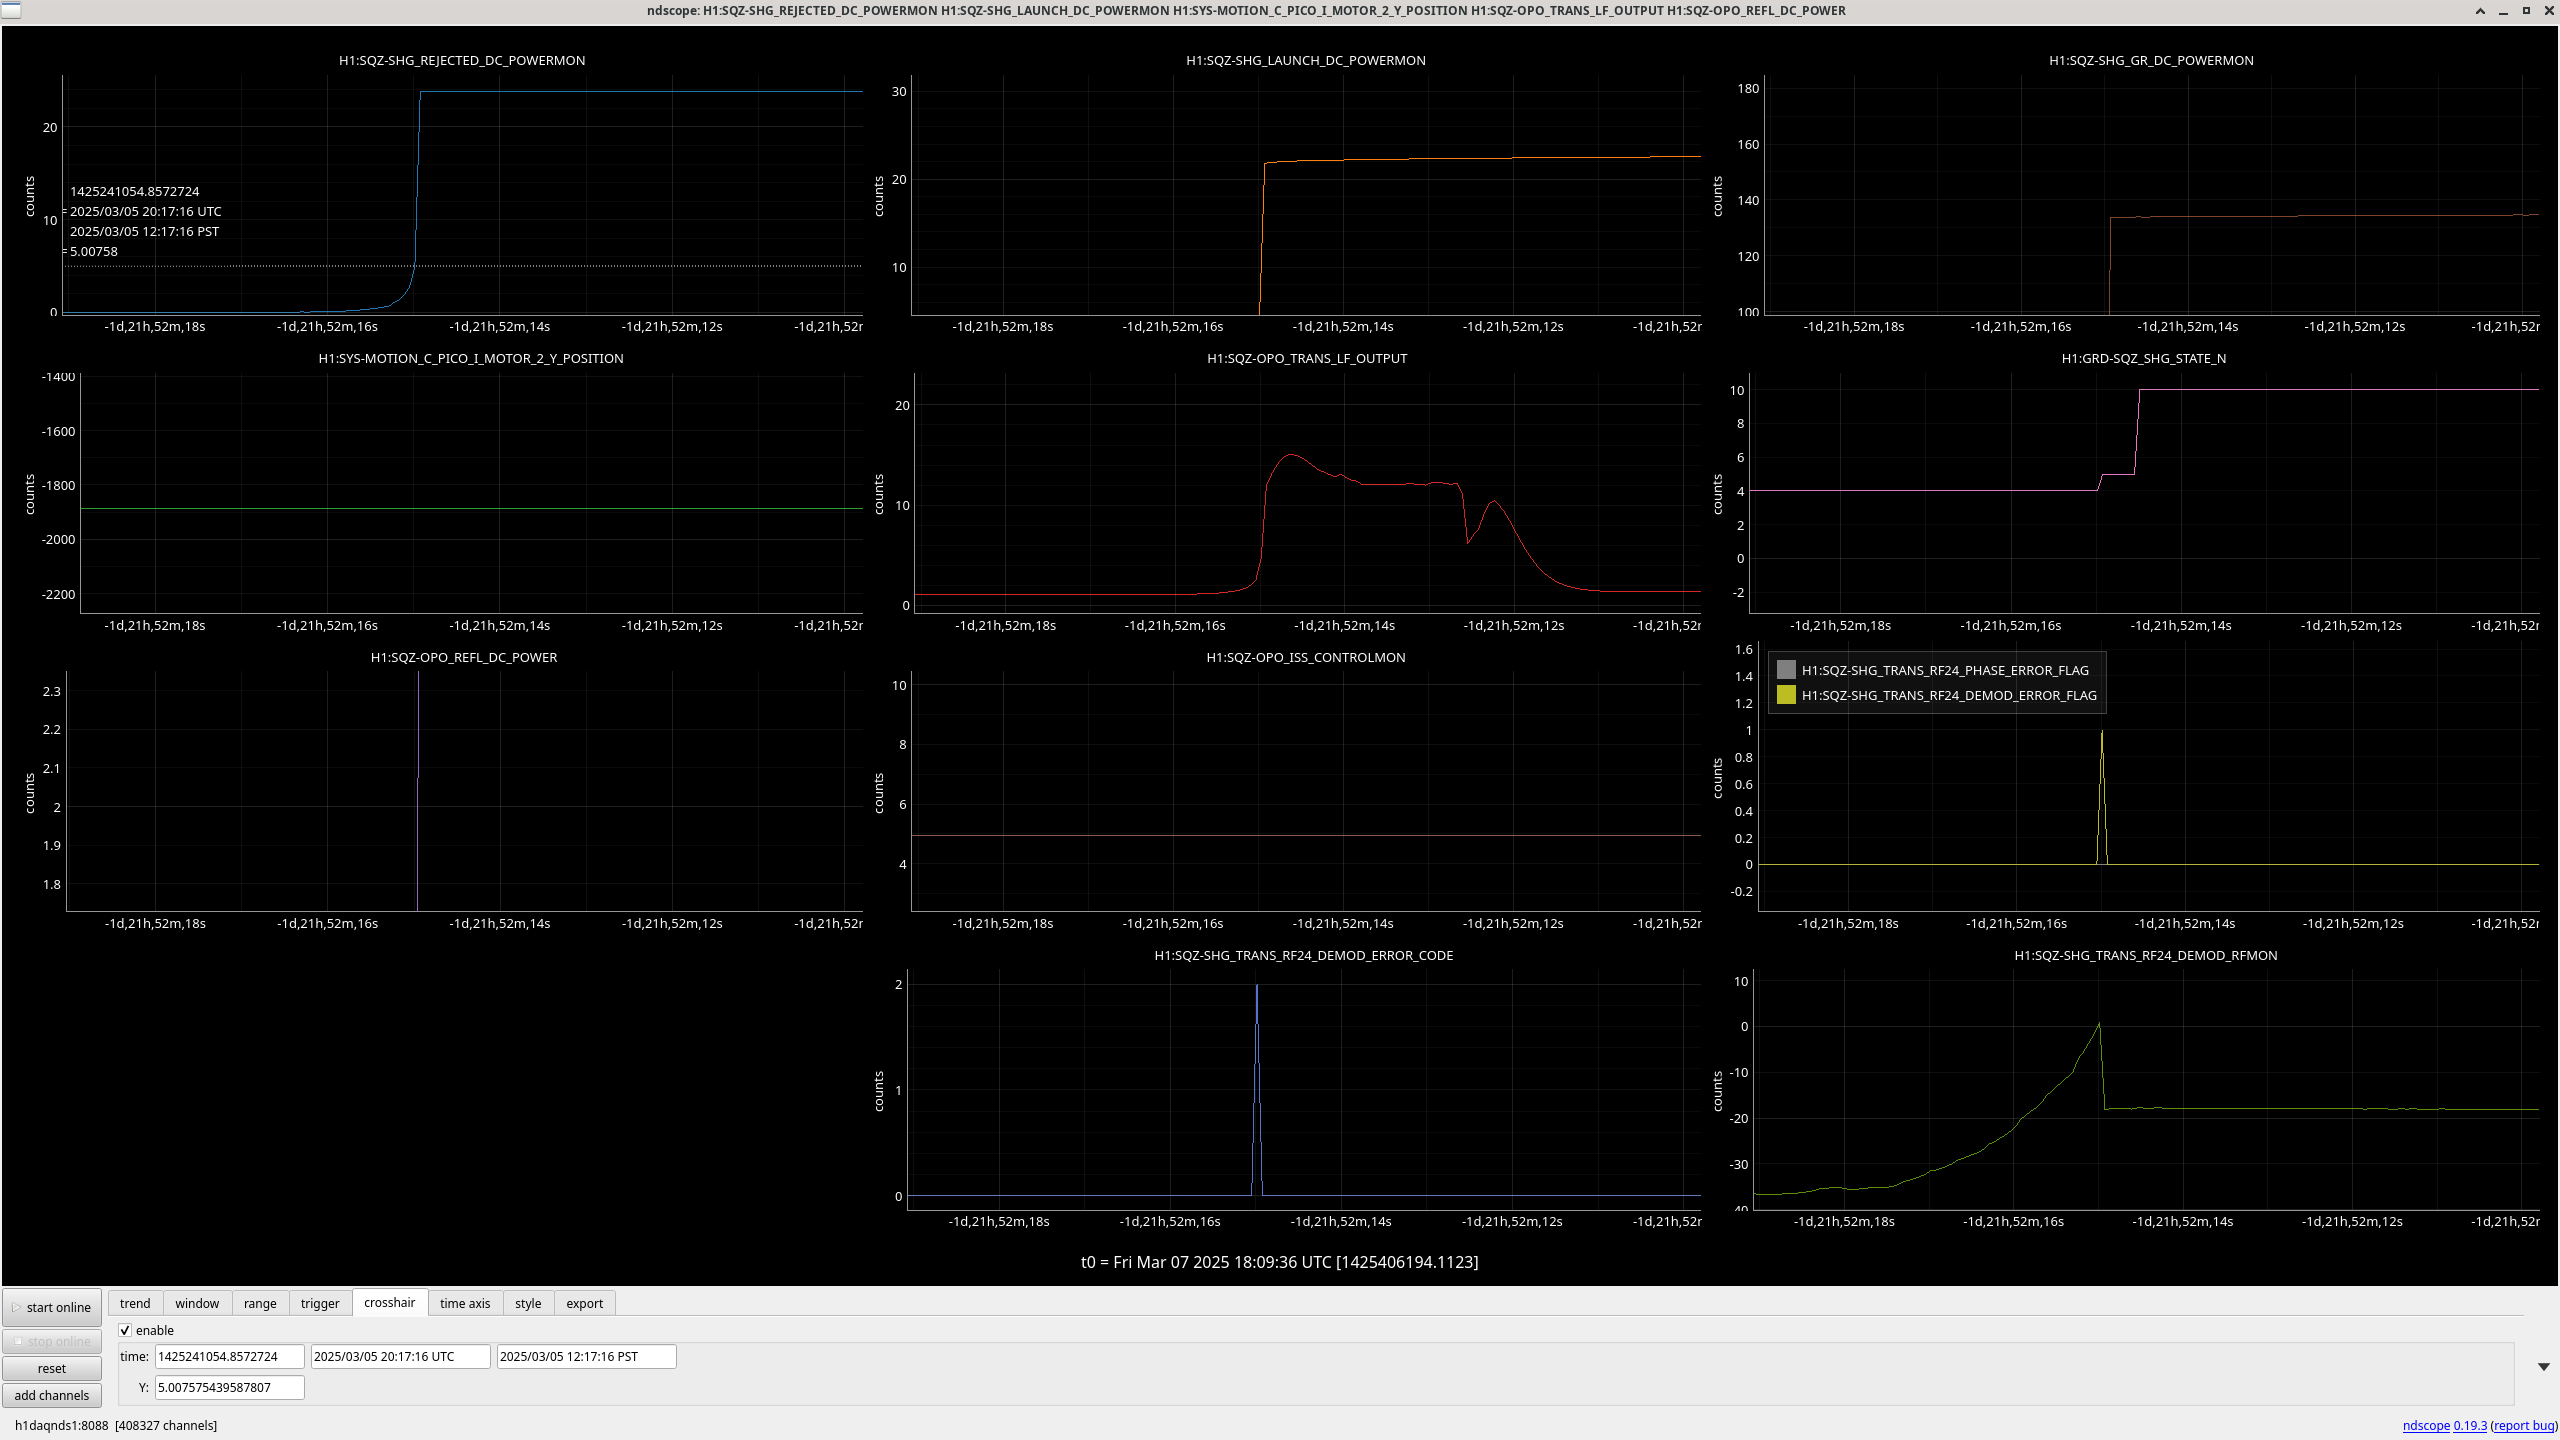
Task: Close the ndscope window
Action: coord(2548,11)
